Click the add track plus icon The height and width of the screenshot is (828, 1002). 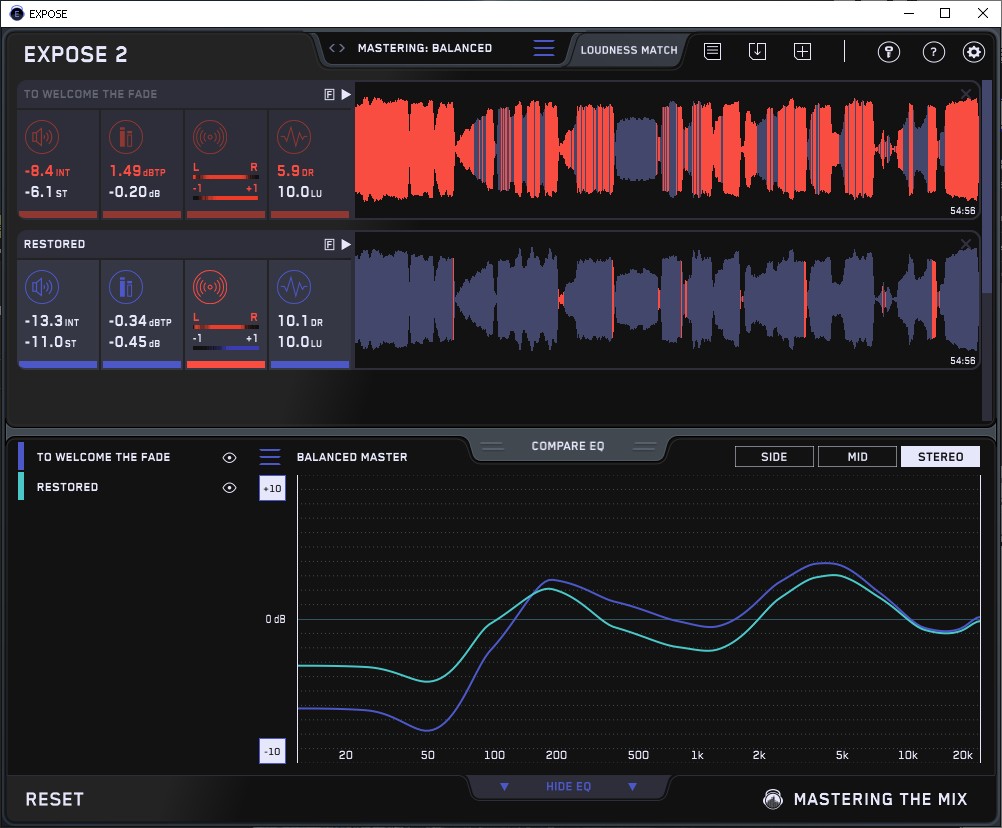(802, 51)
